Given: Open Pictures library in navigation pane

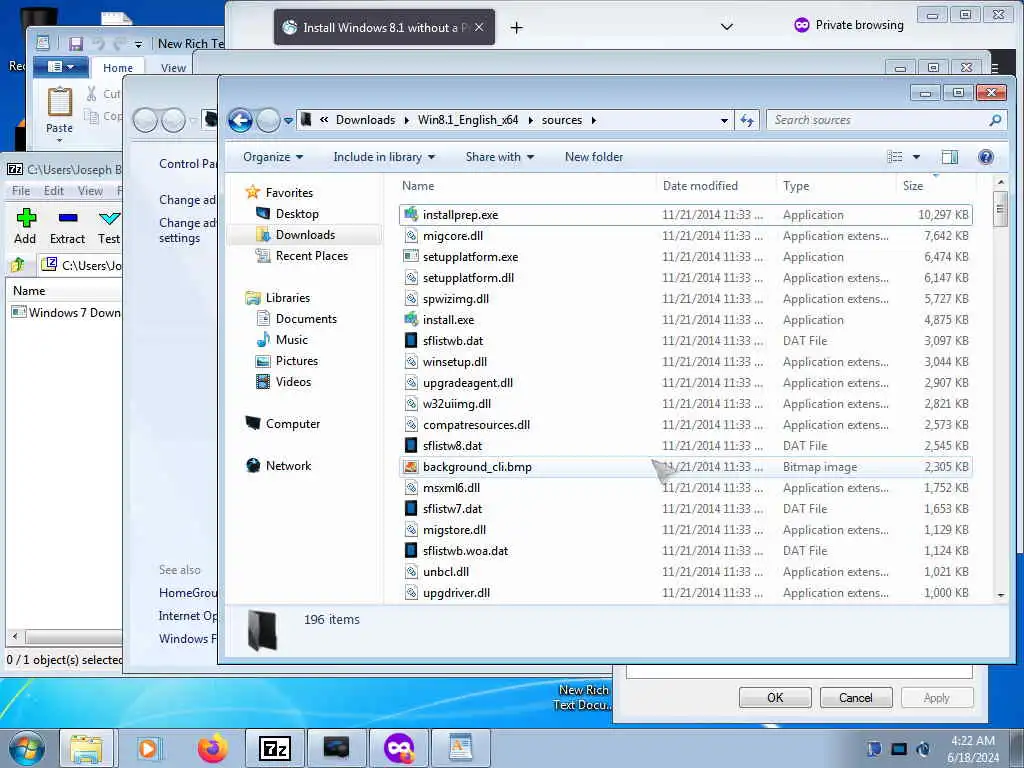Looking at the screenshot, I should click(x=296, y=360).
